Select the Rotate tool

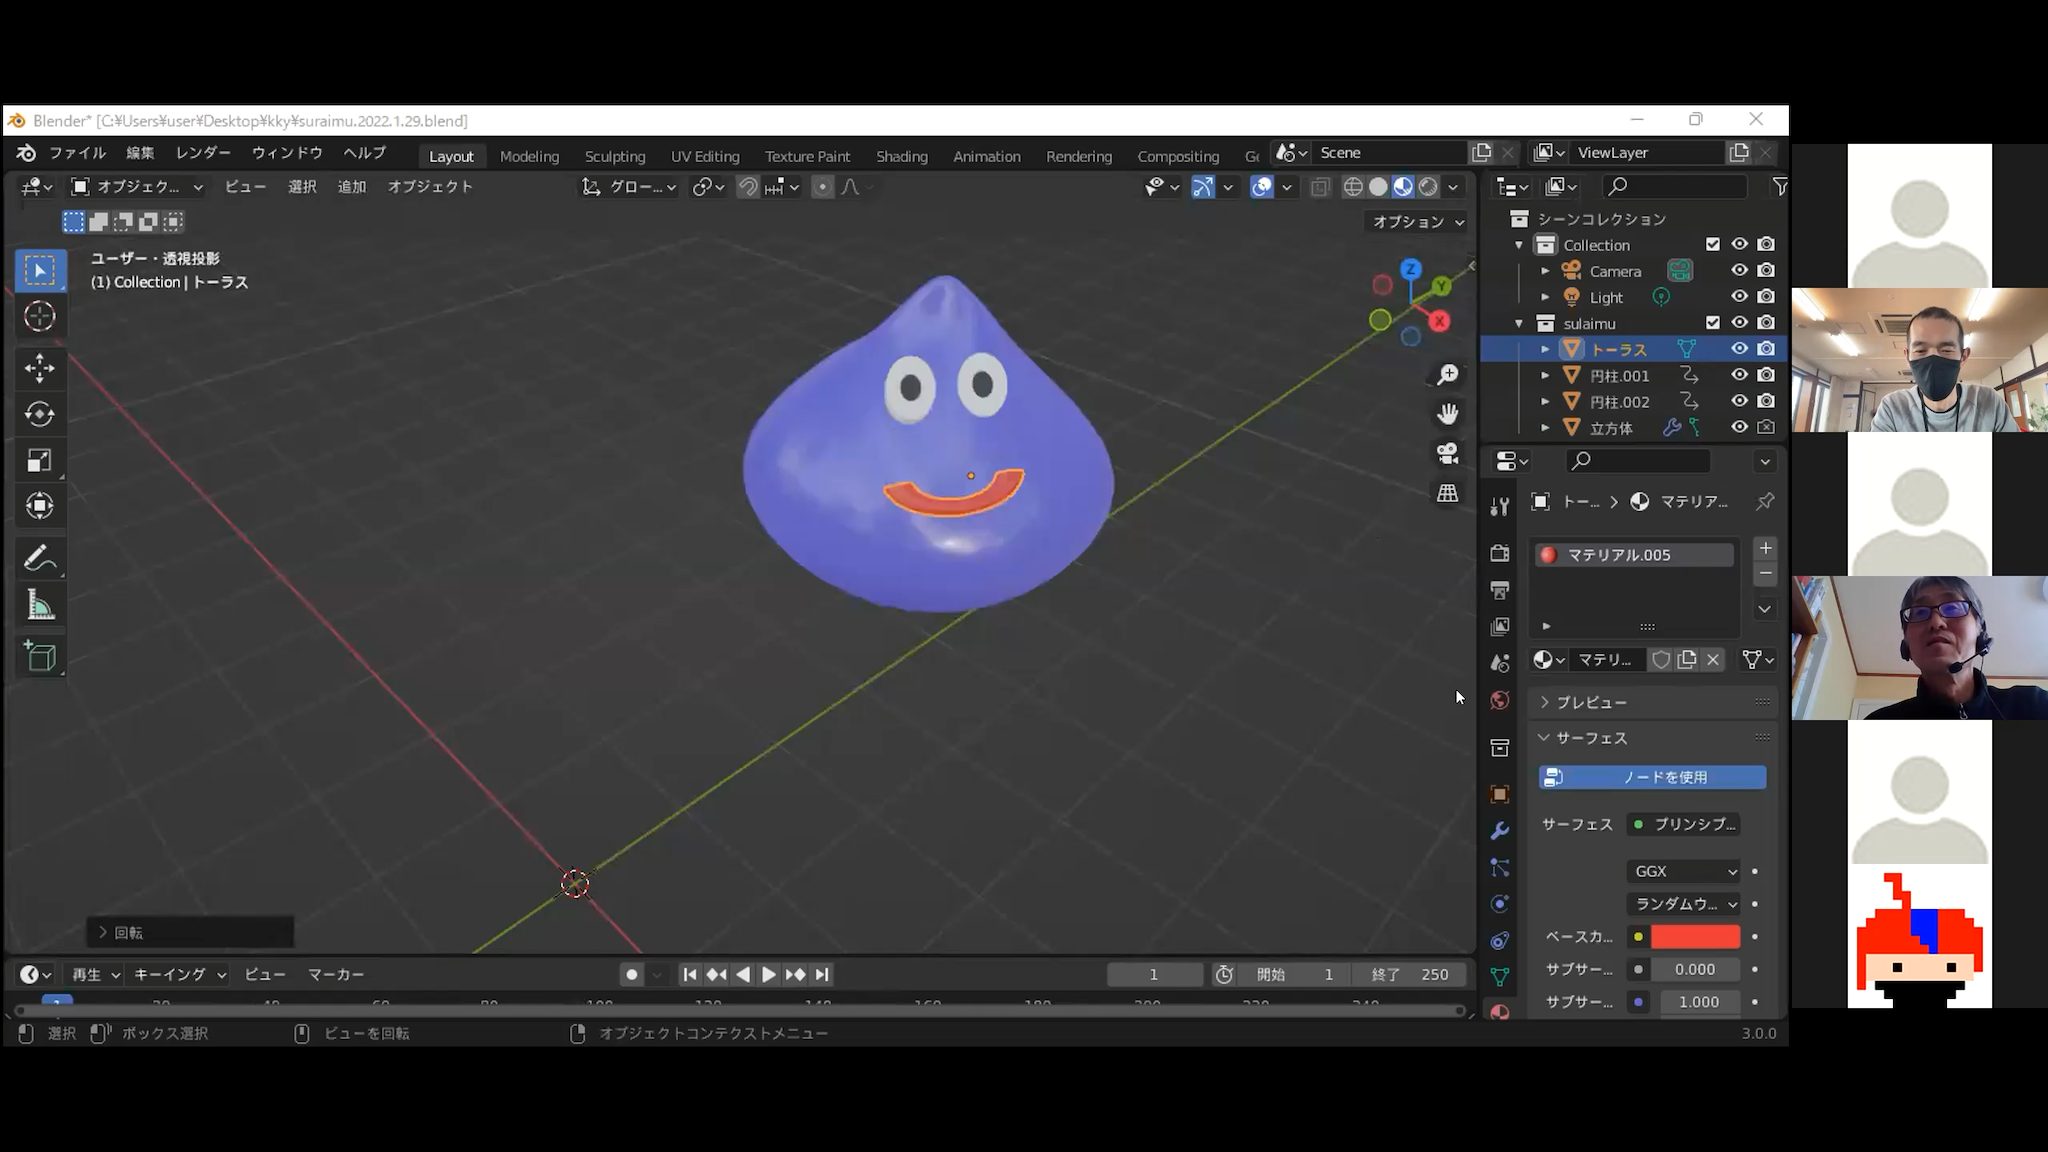pyautogui.click(x=40, y=414)
